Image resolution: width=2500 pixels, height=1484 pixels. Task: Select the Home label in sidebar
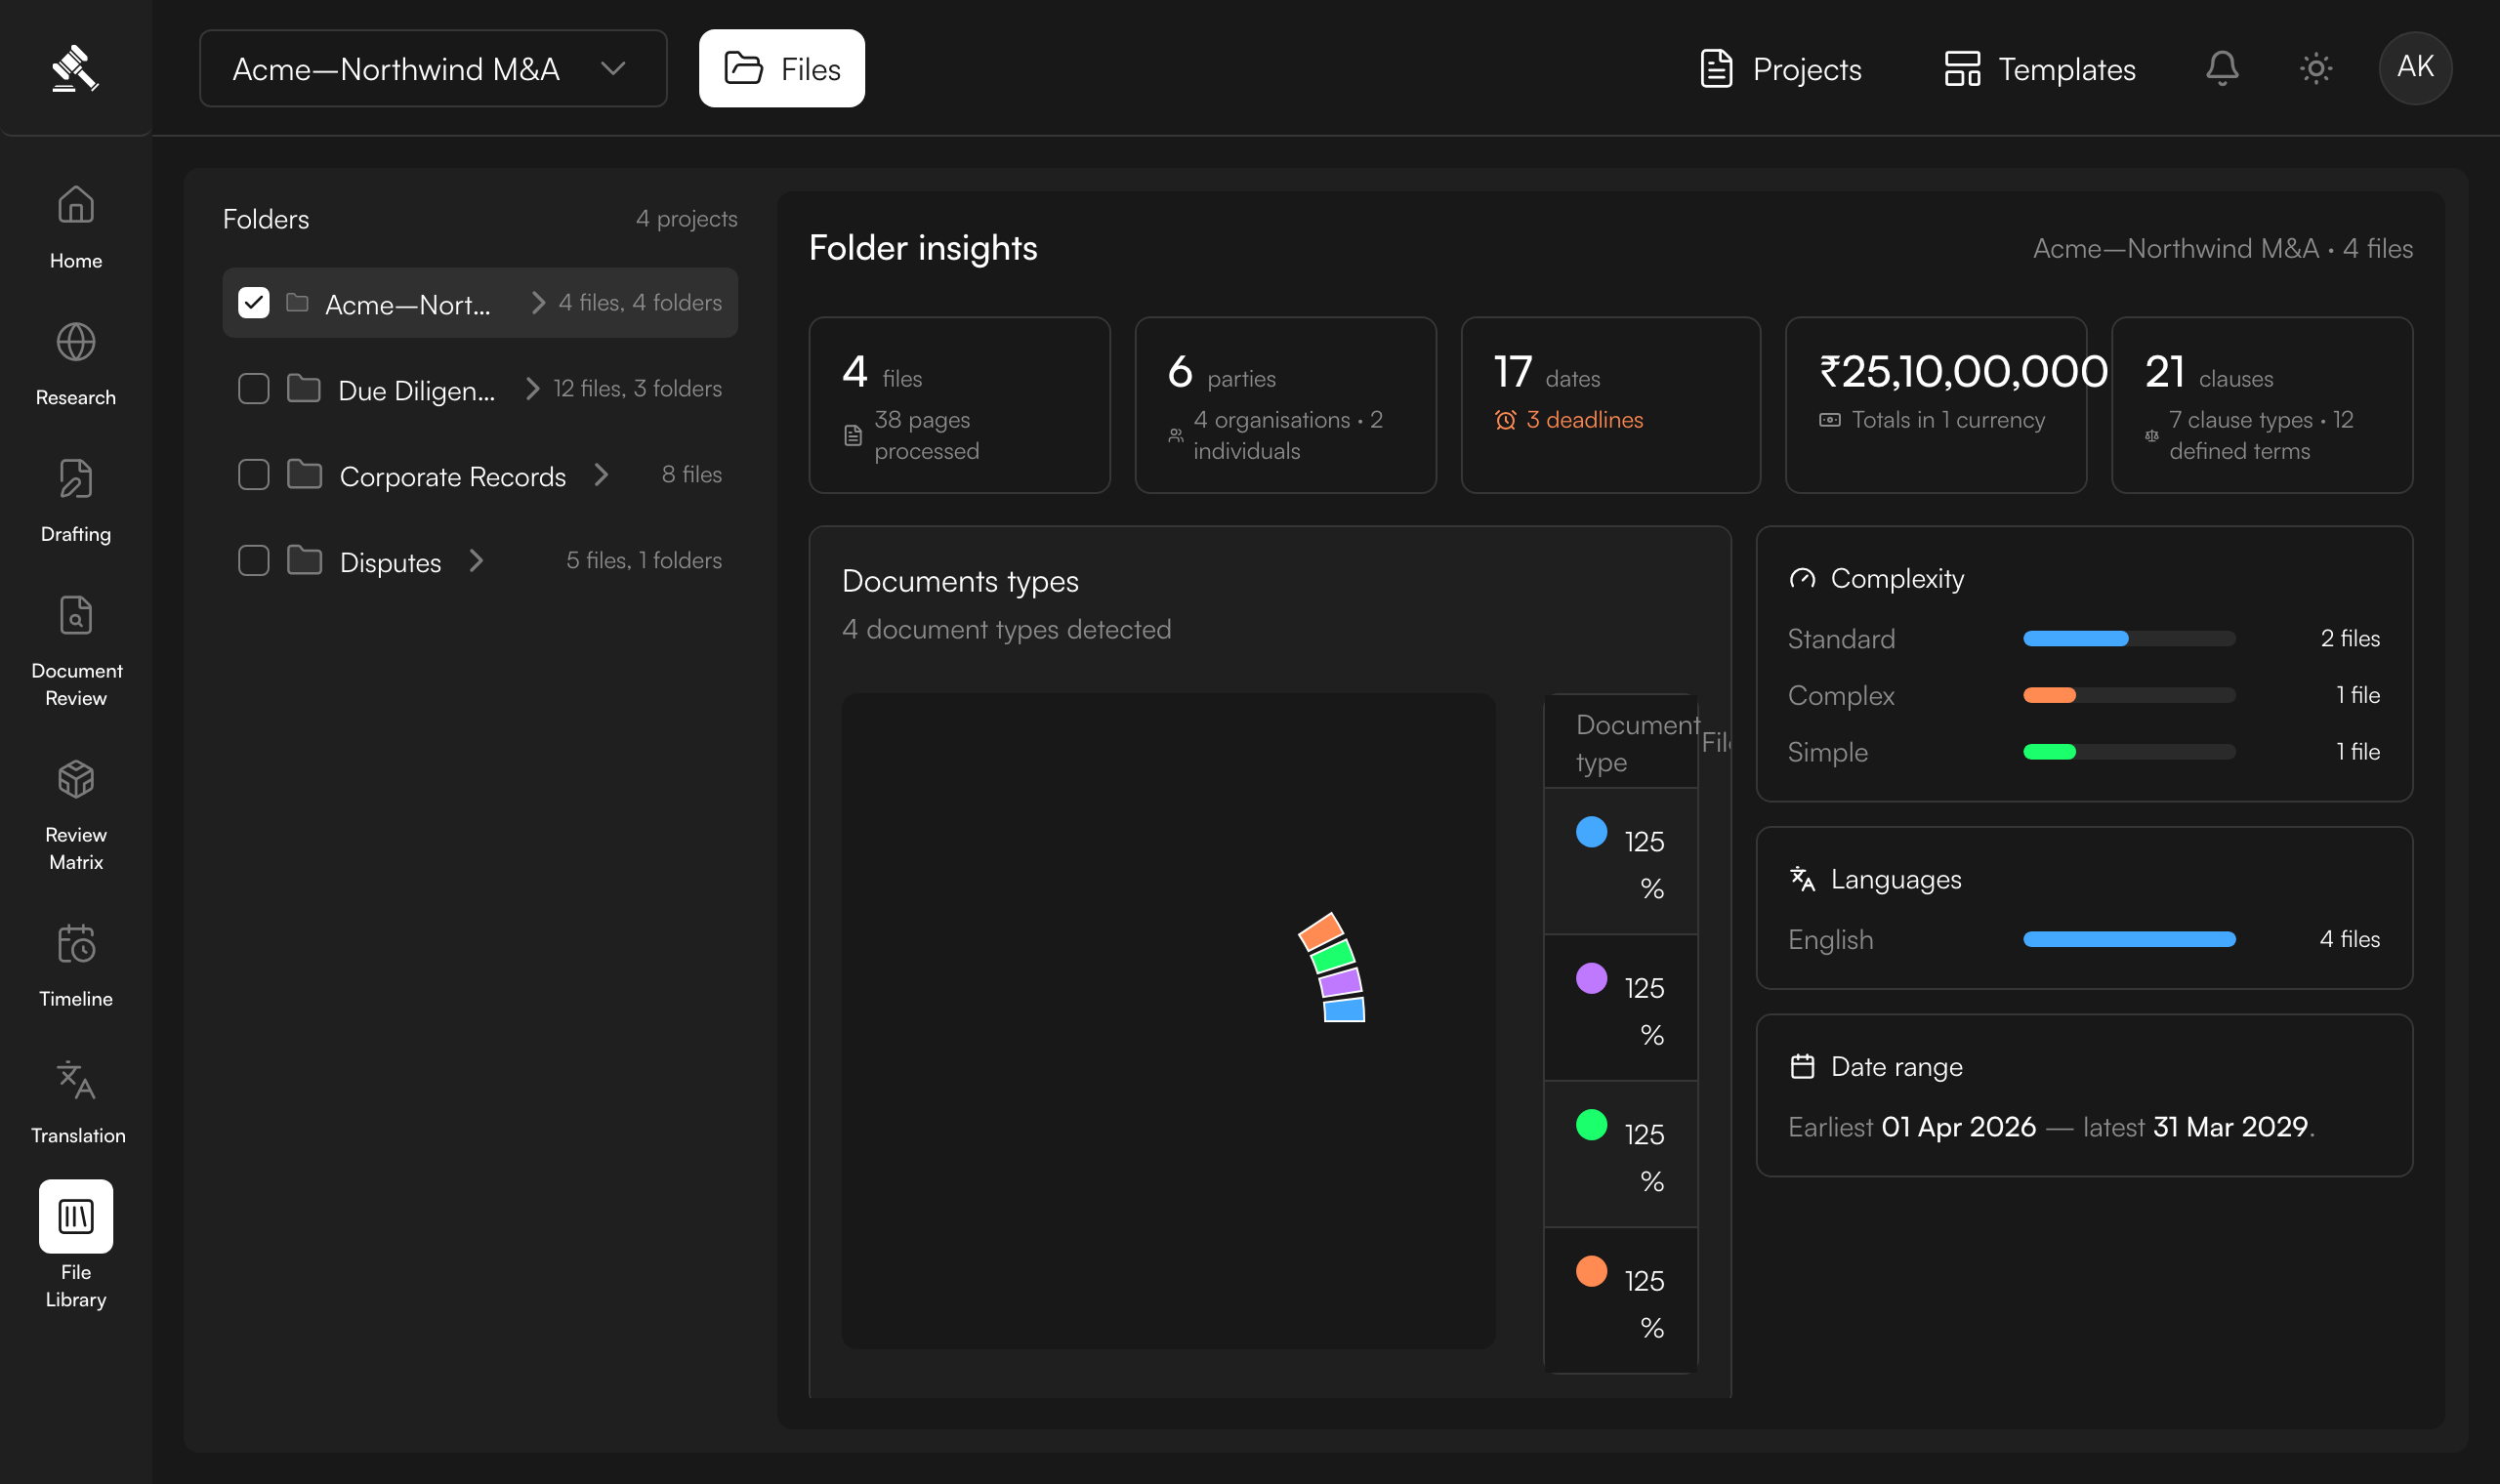point(76,260)
